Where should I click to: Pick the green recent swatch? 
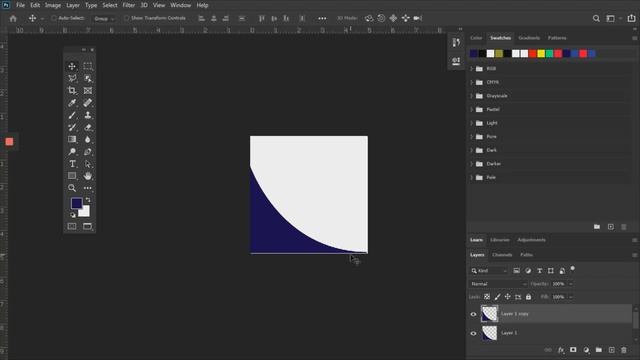pos(549,53)
